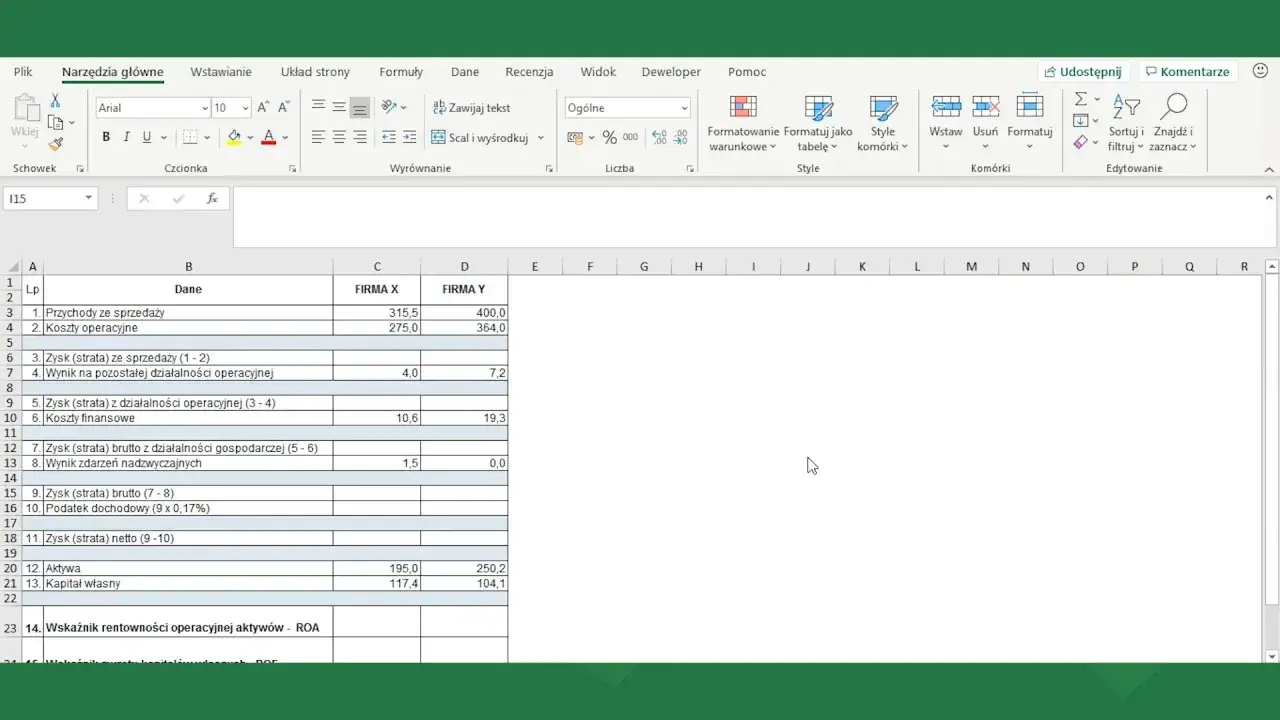
Task: Toggle italic formatting
Action: pos(127,138)
